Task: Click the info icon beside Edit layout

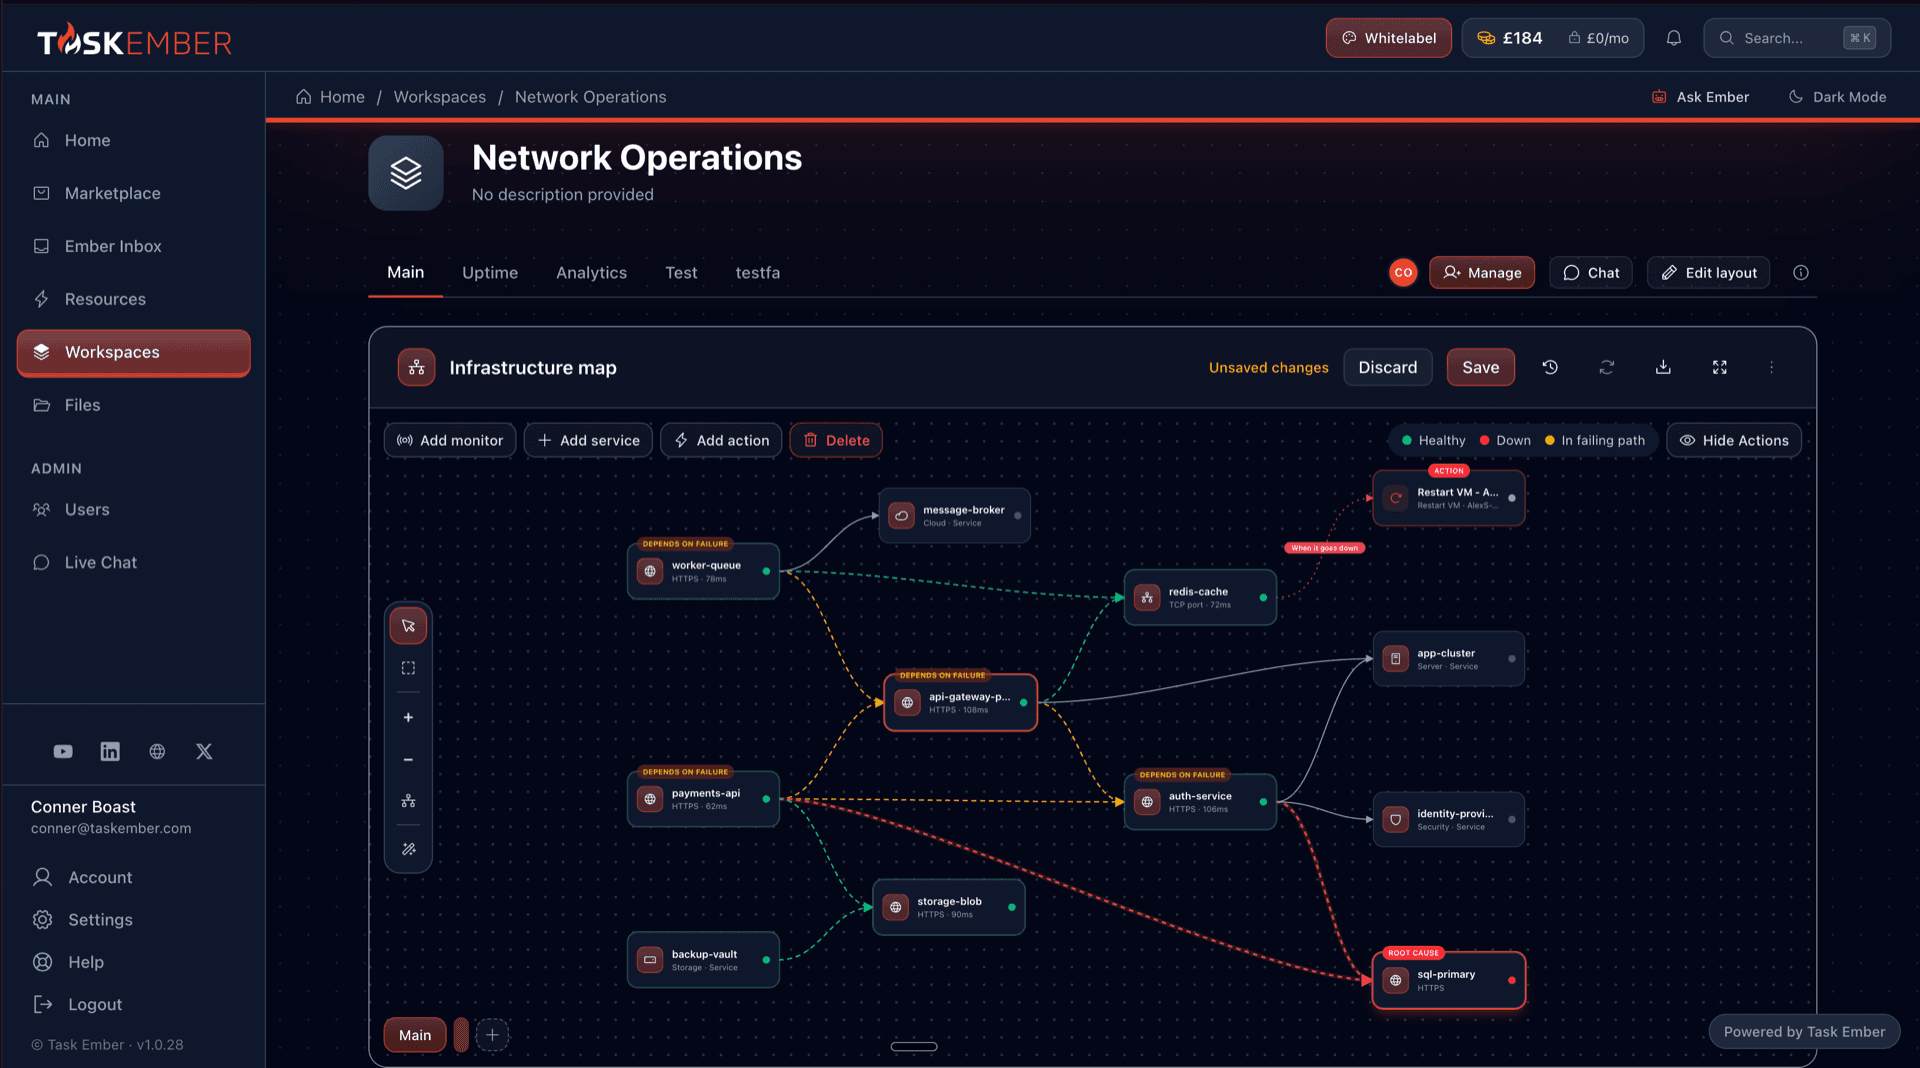Action: tap(1801, 273)
